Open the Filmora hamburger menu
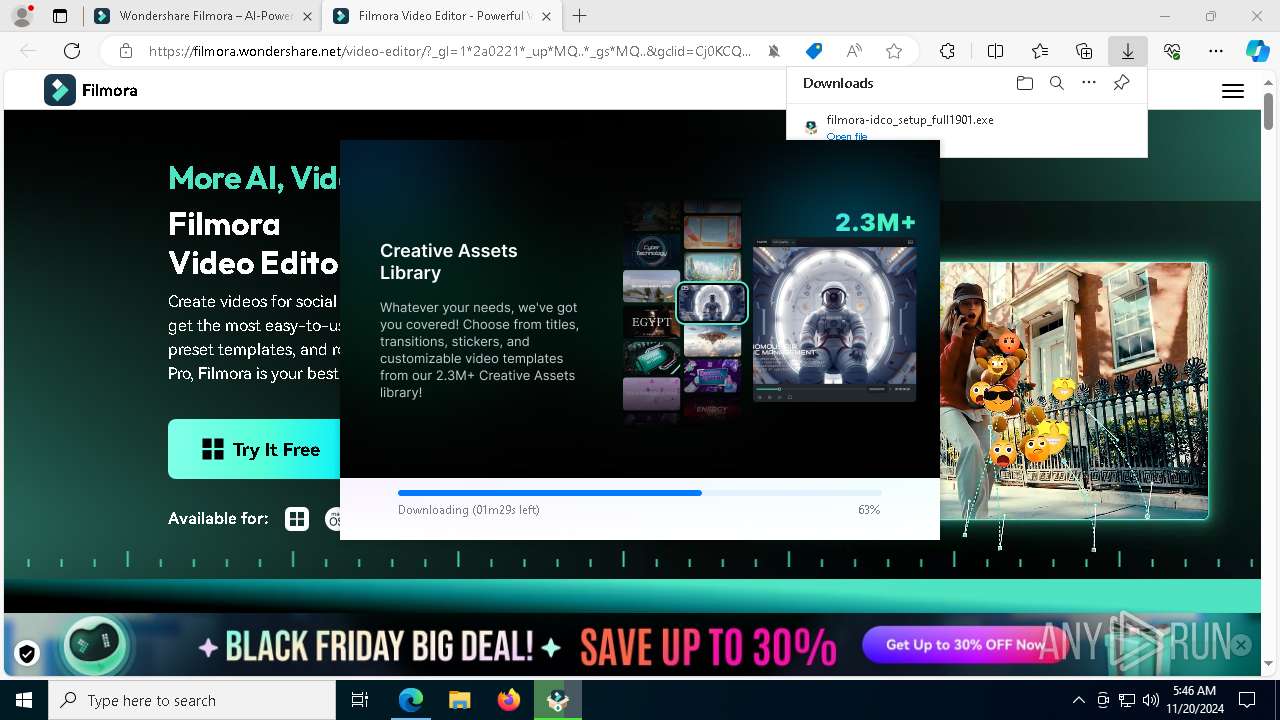 1233,91
